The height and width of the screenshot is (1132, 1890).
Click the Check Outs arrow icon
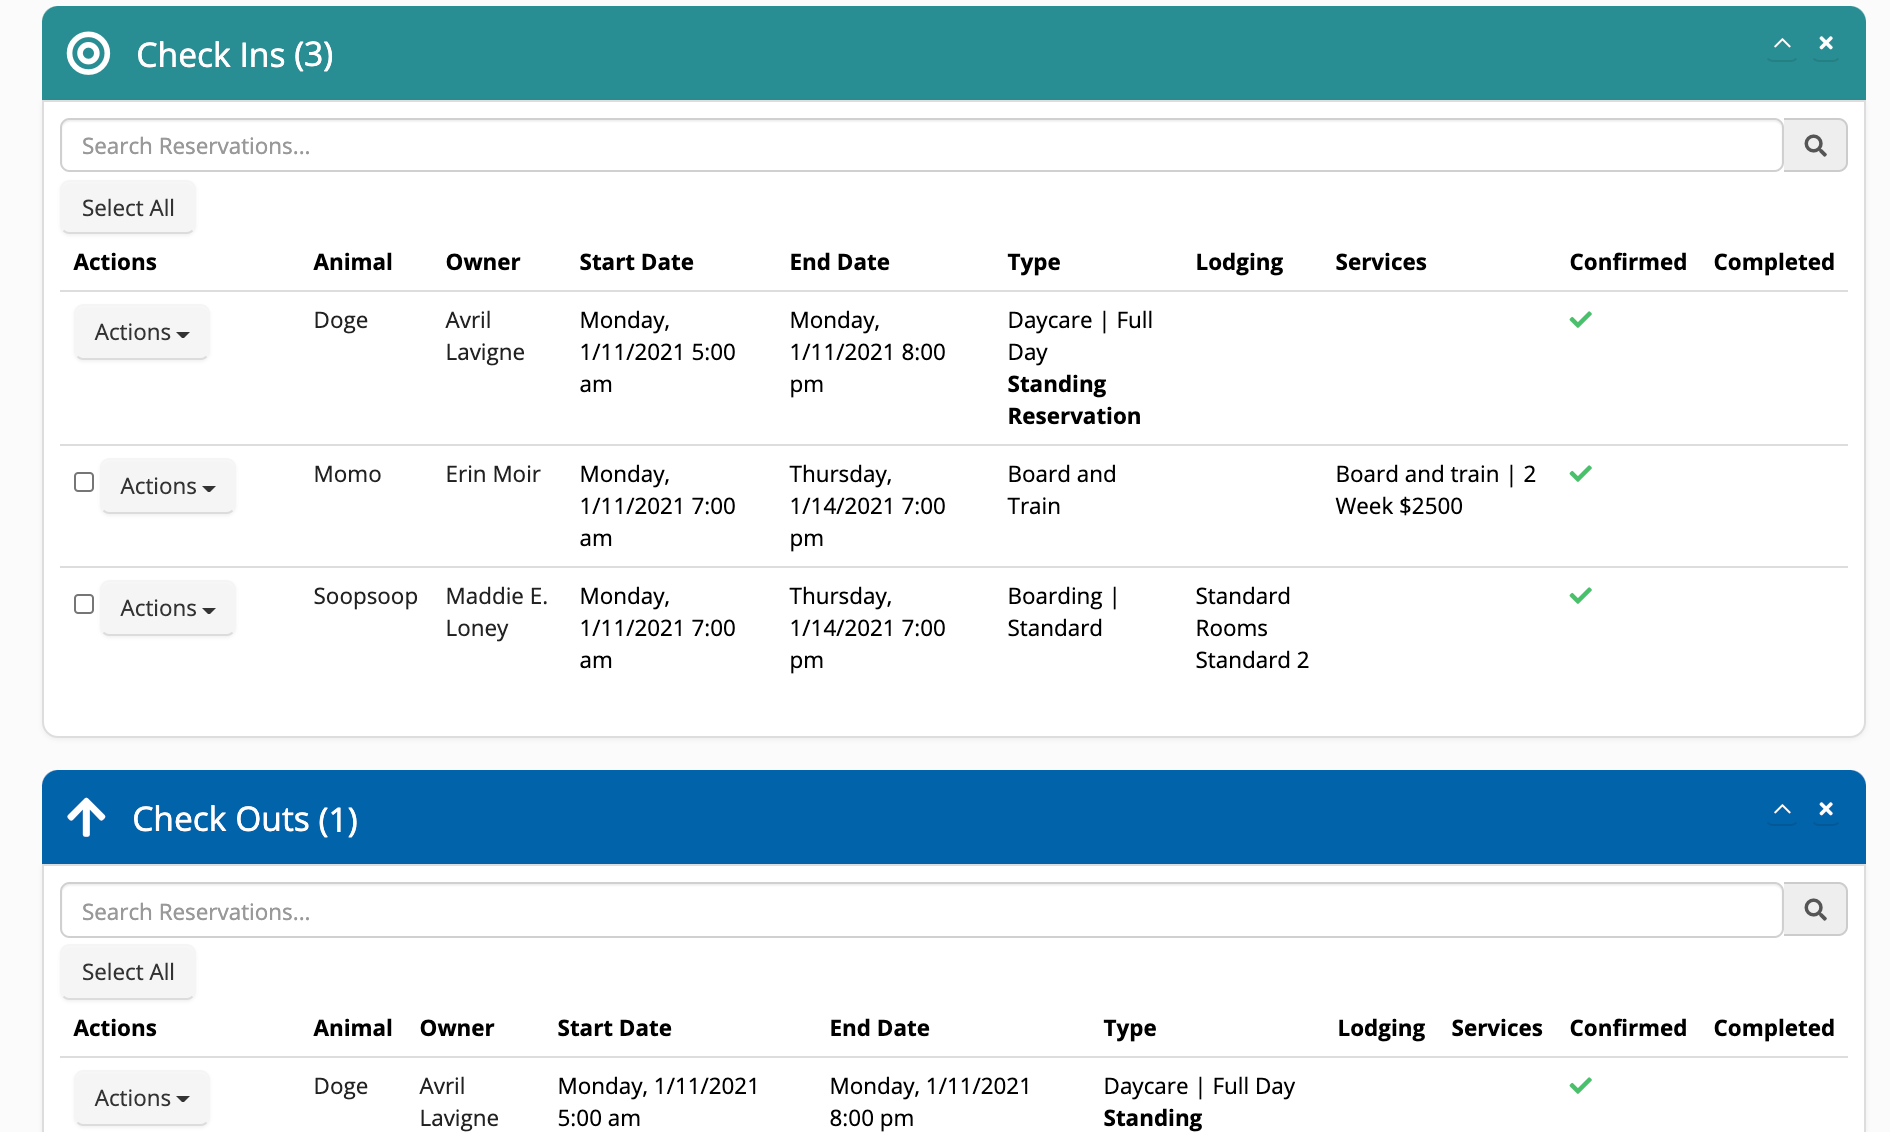pos(88,818)
